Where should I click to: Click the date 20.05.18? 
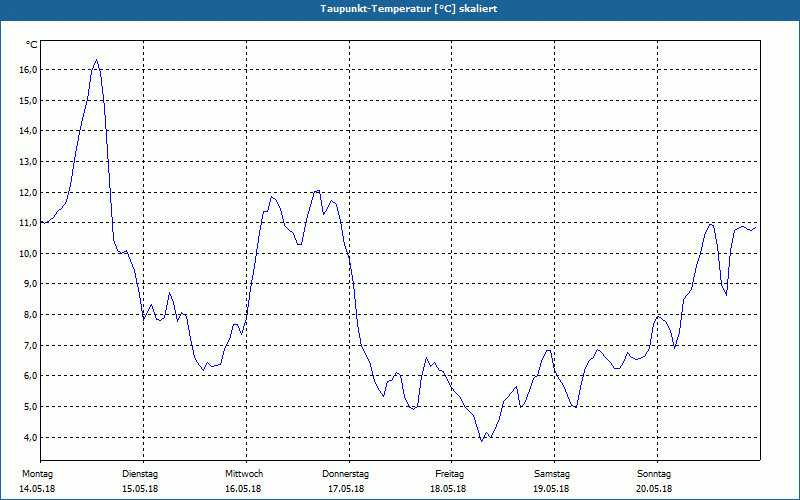point(654,489)
